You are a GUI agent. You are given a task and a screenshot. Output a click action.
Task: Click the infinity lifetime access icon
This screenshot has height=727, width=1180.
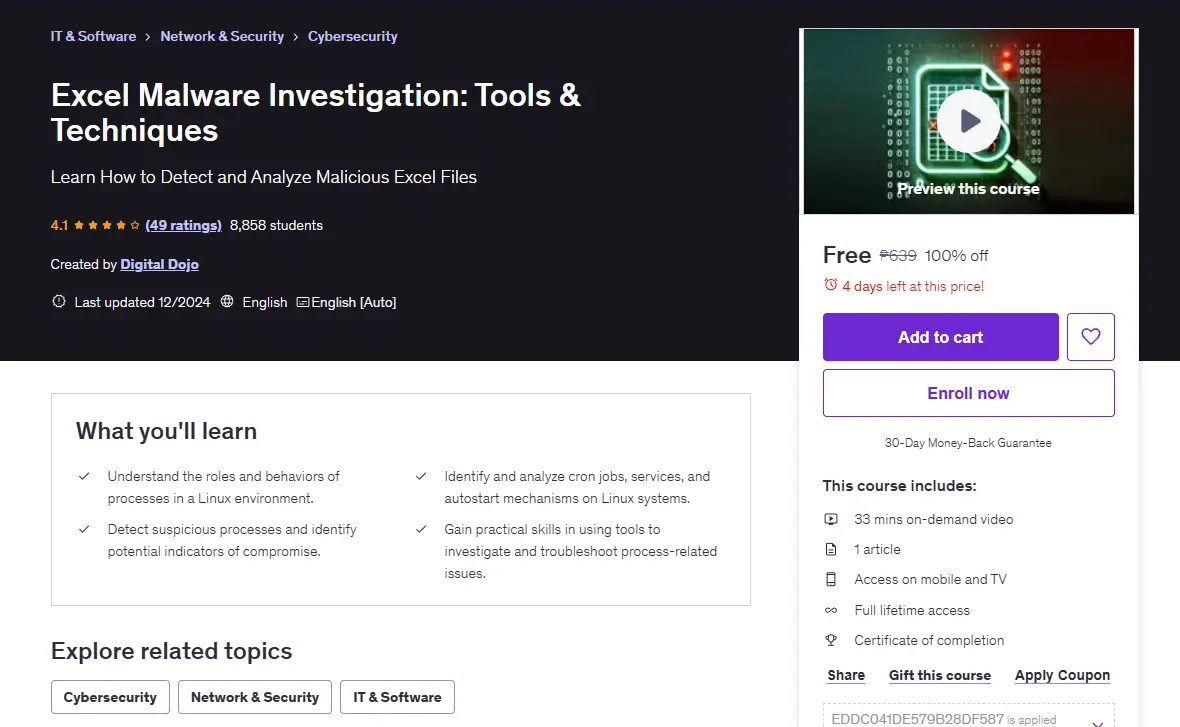[831, 610]
